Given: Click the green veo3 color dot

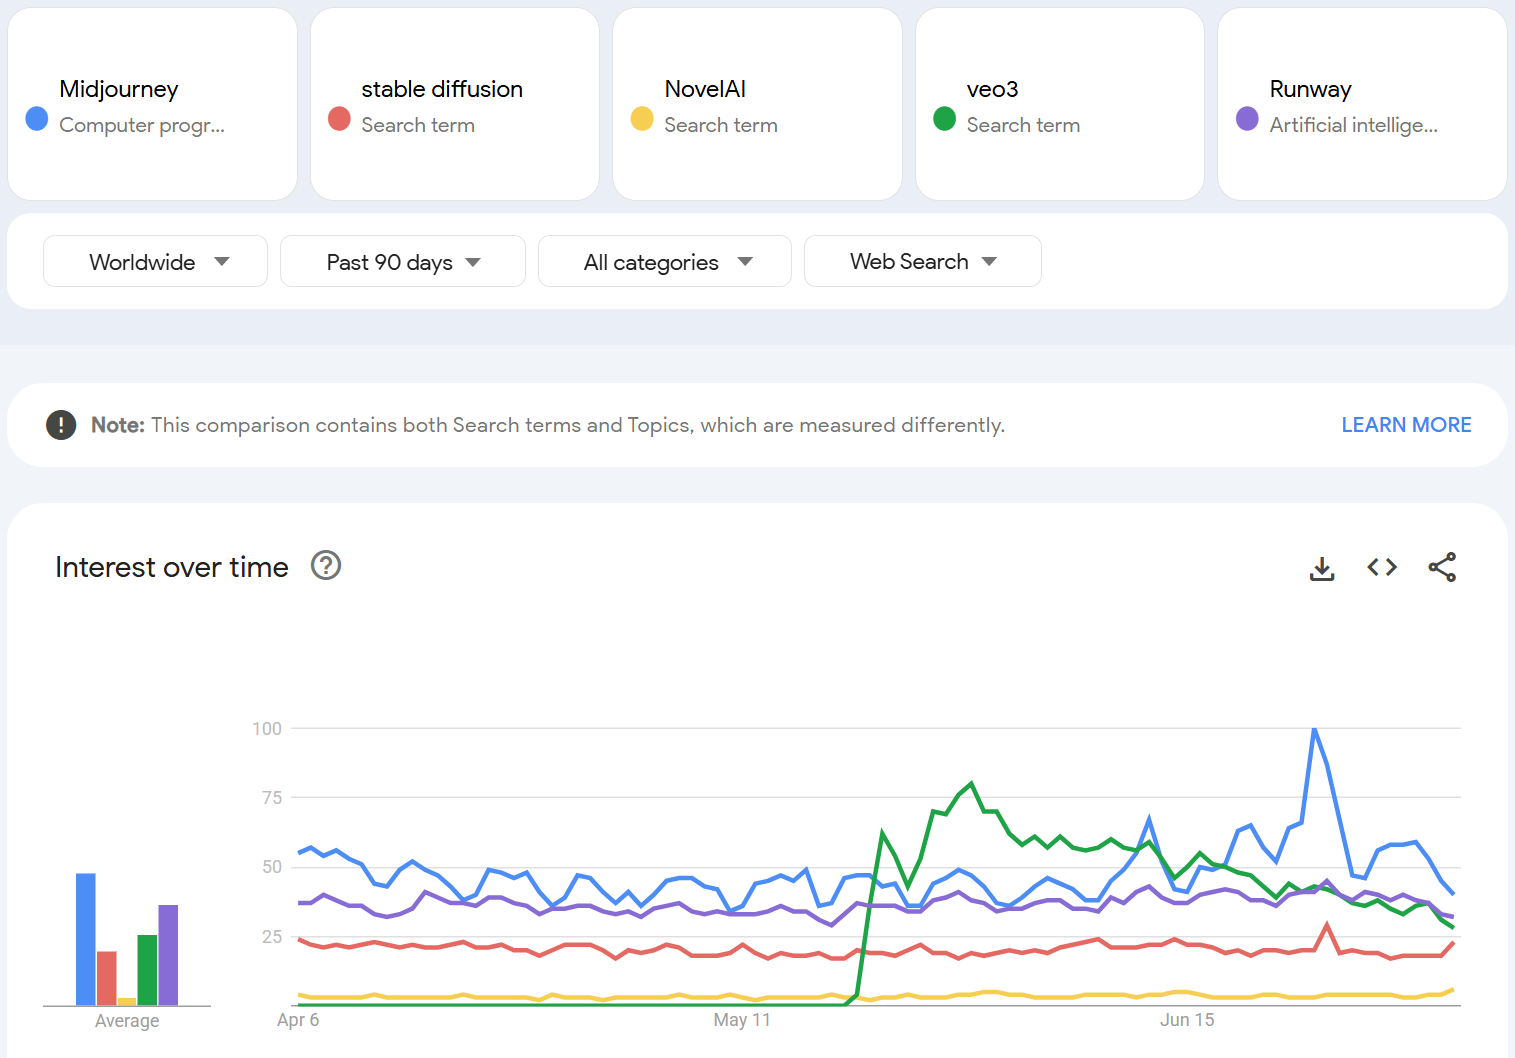Looking at the screenshot, I should [944, 119].
